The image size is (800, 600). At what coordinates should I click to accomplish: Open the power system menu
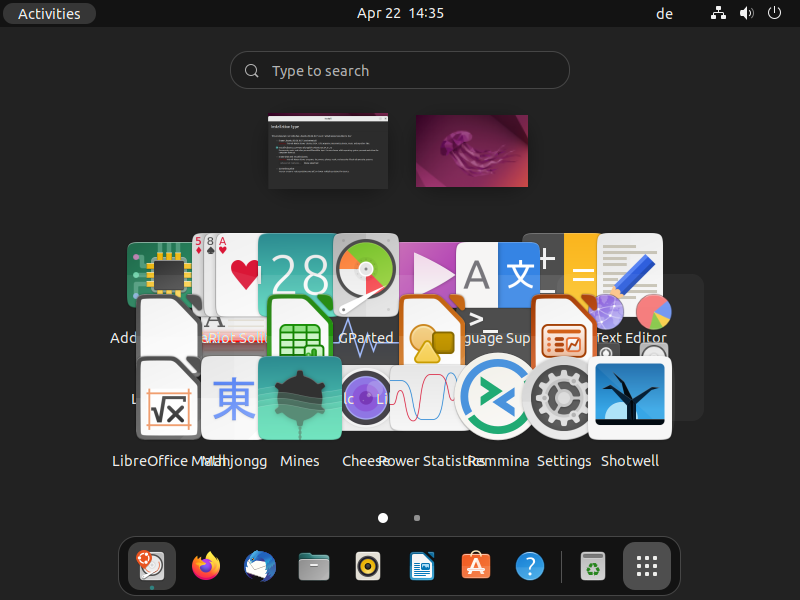tap(774, 13)
